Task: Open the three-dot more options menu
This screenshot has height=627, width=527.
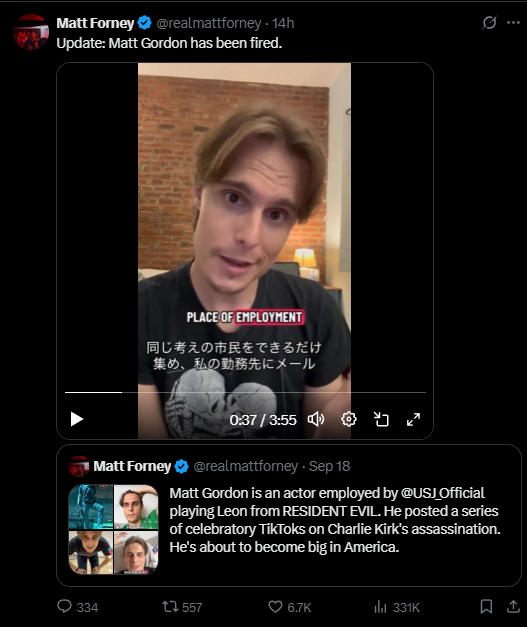Action: [x=513, y=23]
